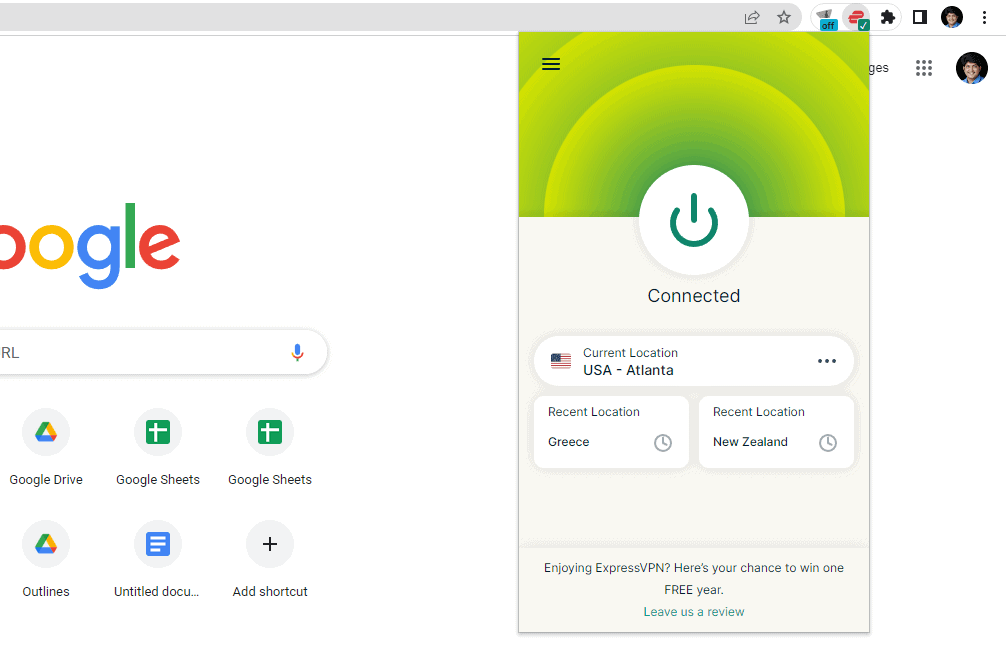Click the Leave us a review link
1006x660 pixels.
click(x=693, y=611)
